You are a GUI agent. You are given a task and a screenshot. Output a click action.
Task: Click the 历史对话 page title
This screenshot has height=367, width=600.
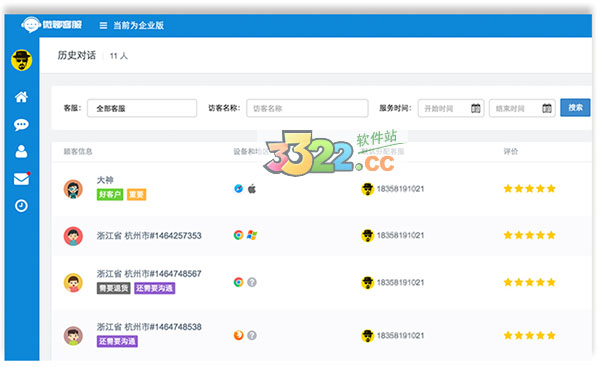[x=77, y=55]
